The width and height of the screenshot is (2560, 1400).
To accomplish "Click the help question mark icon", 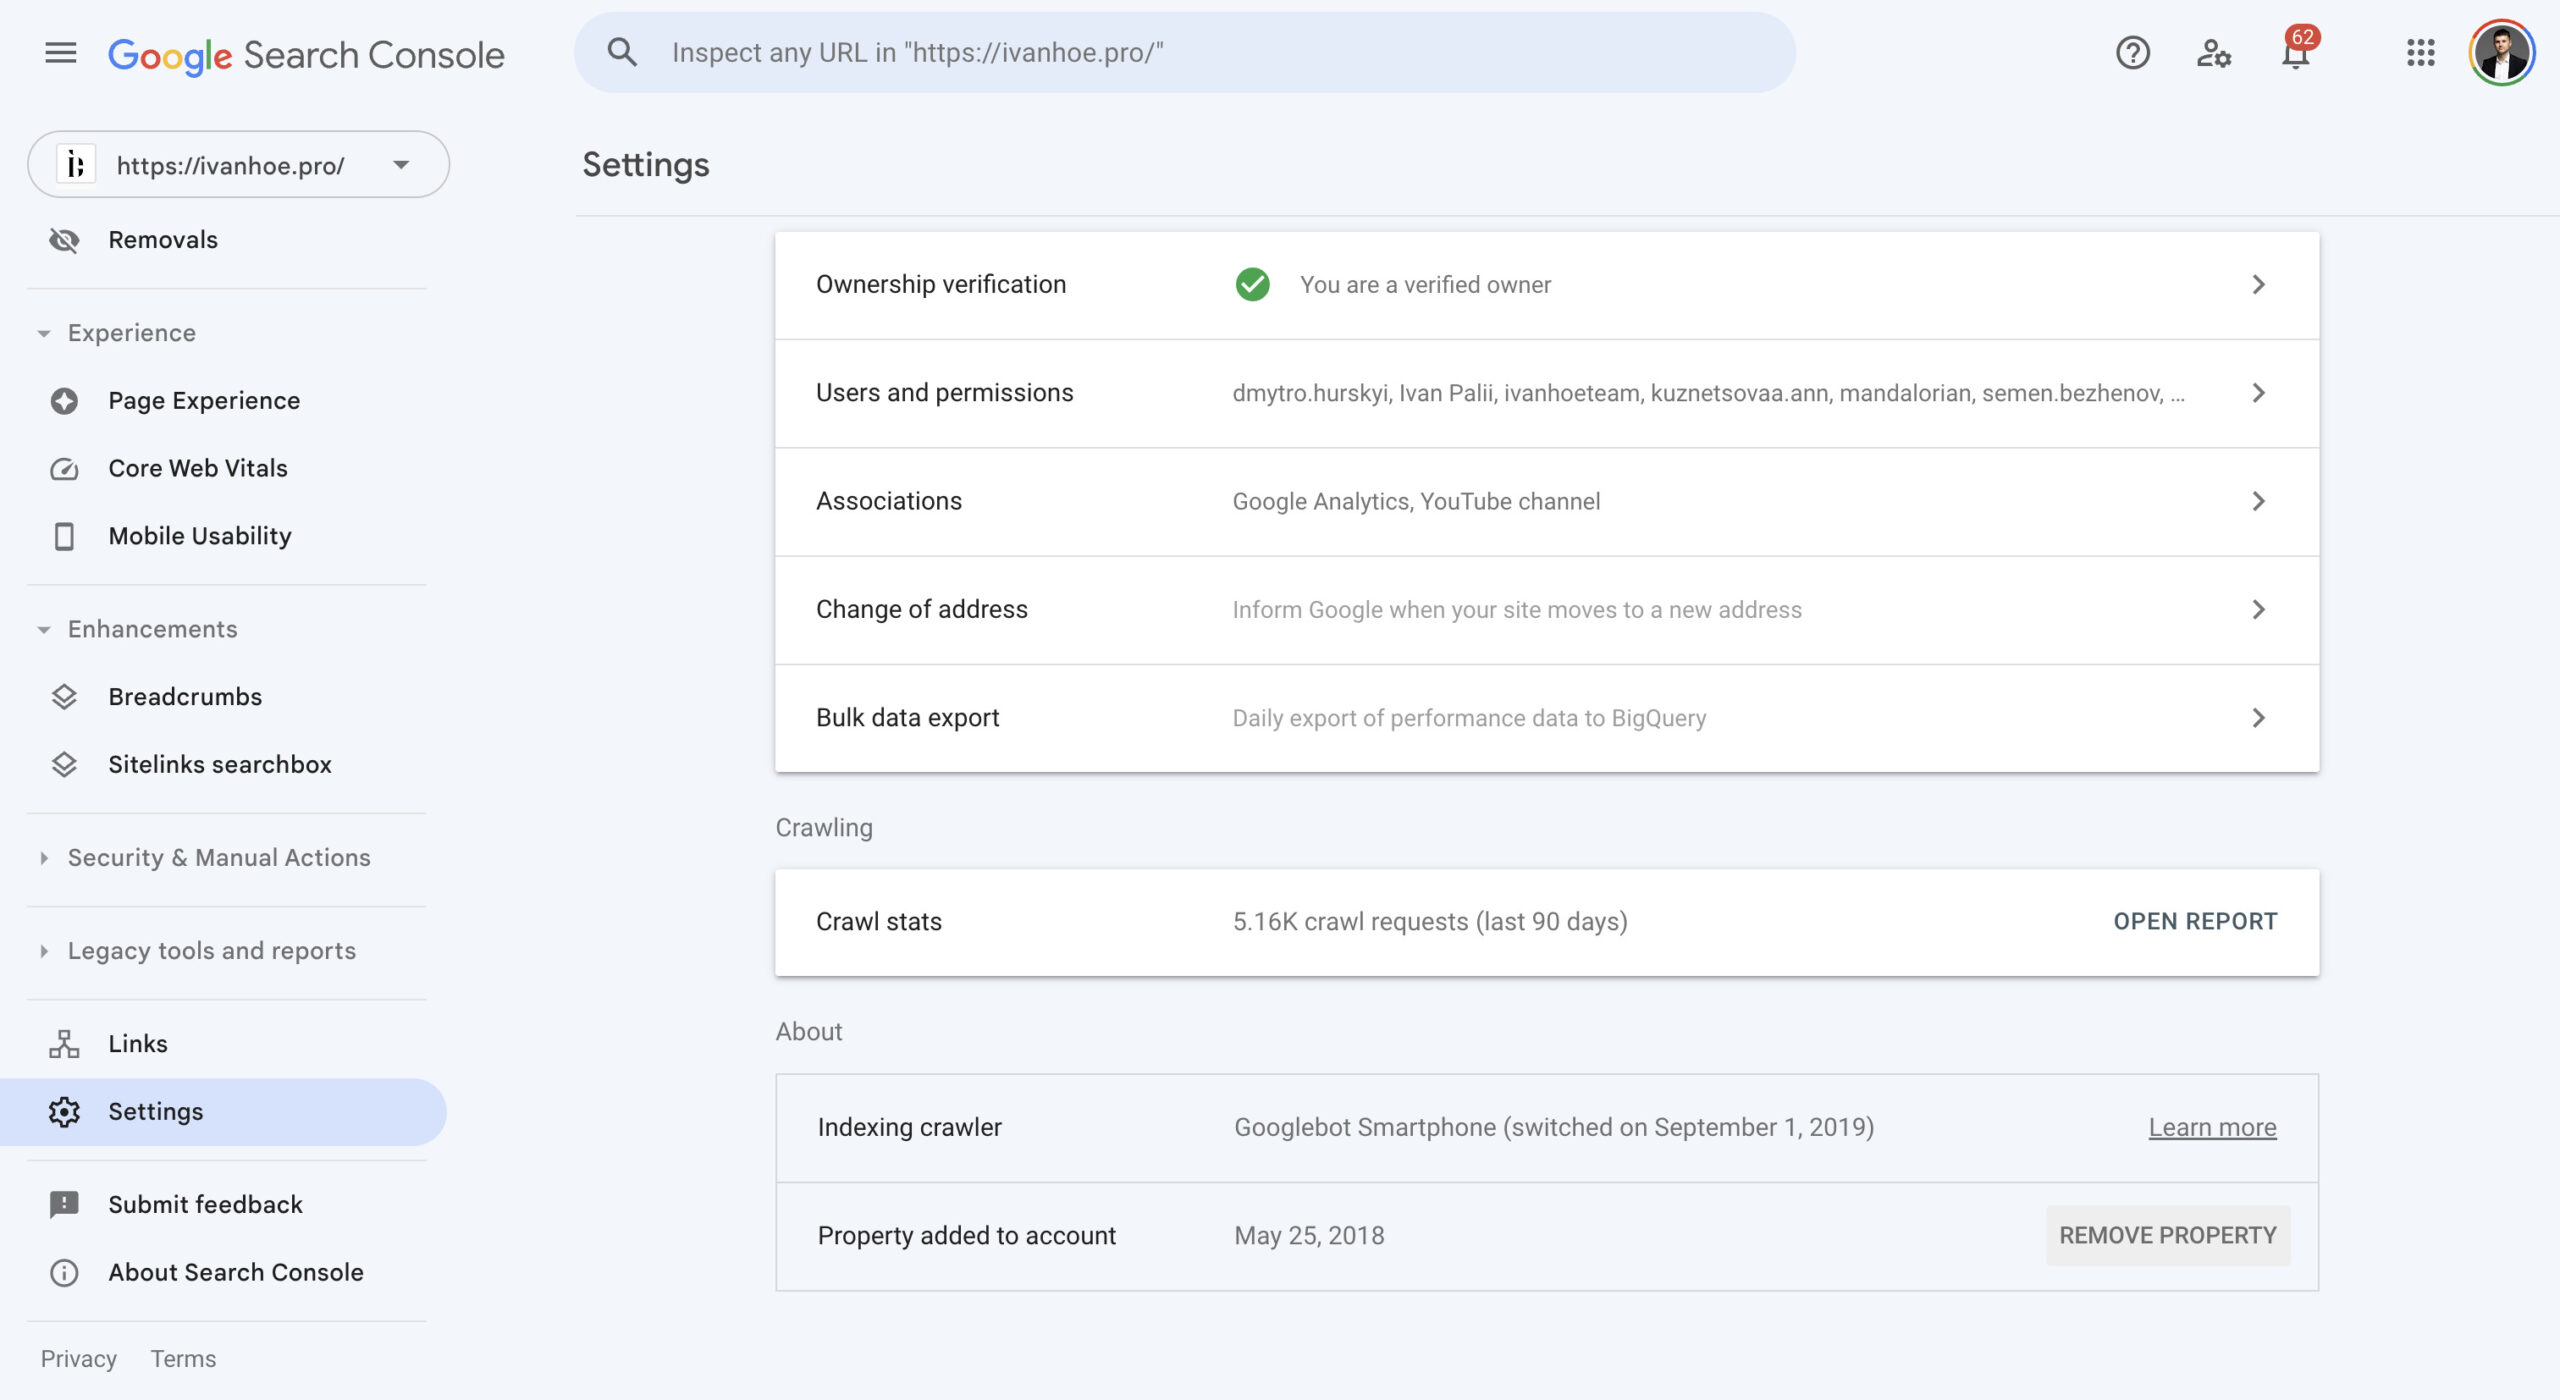I will coord(2132,53).
